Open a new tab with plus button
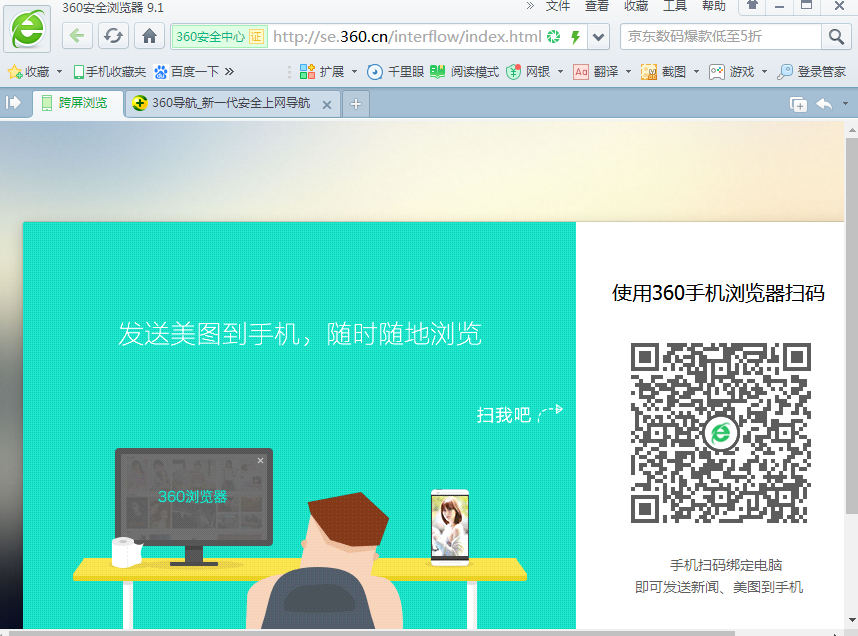Image resolution: width=858 pixels, height=636 pixels. tap(356, 105)
